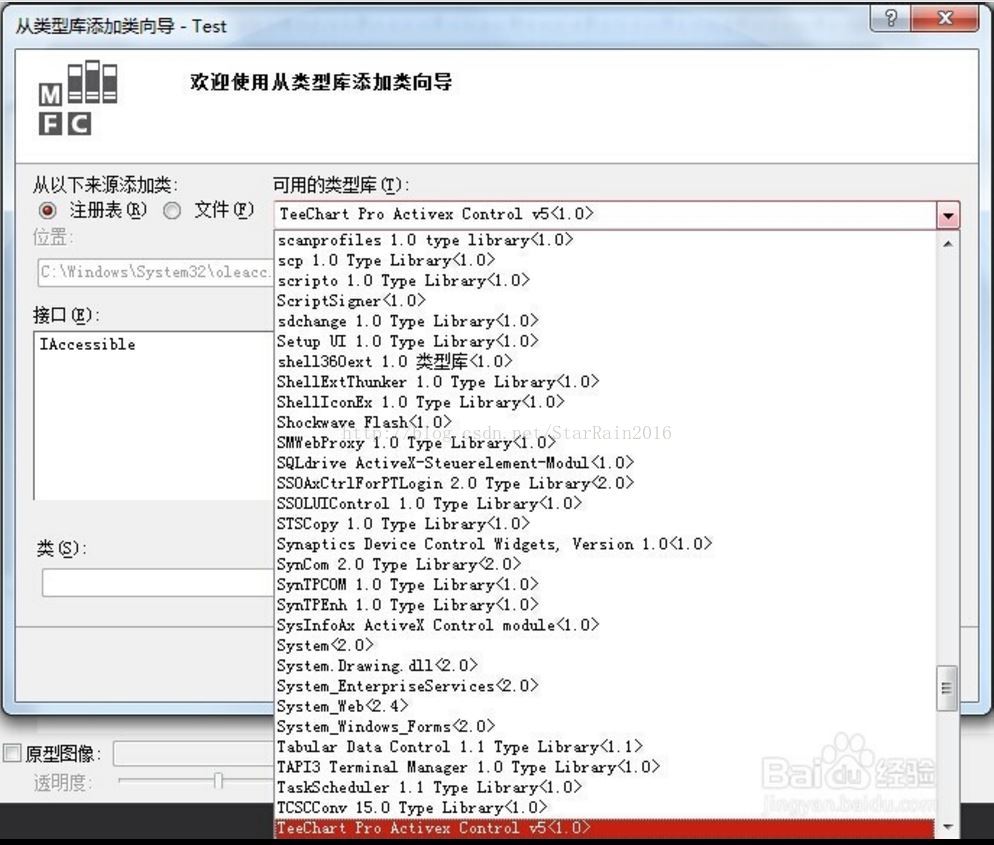The image size is (994, 845).
Task: Click the TeeChart Pro combo box field
Action: pos(605,215)
